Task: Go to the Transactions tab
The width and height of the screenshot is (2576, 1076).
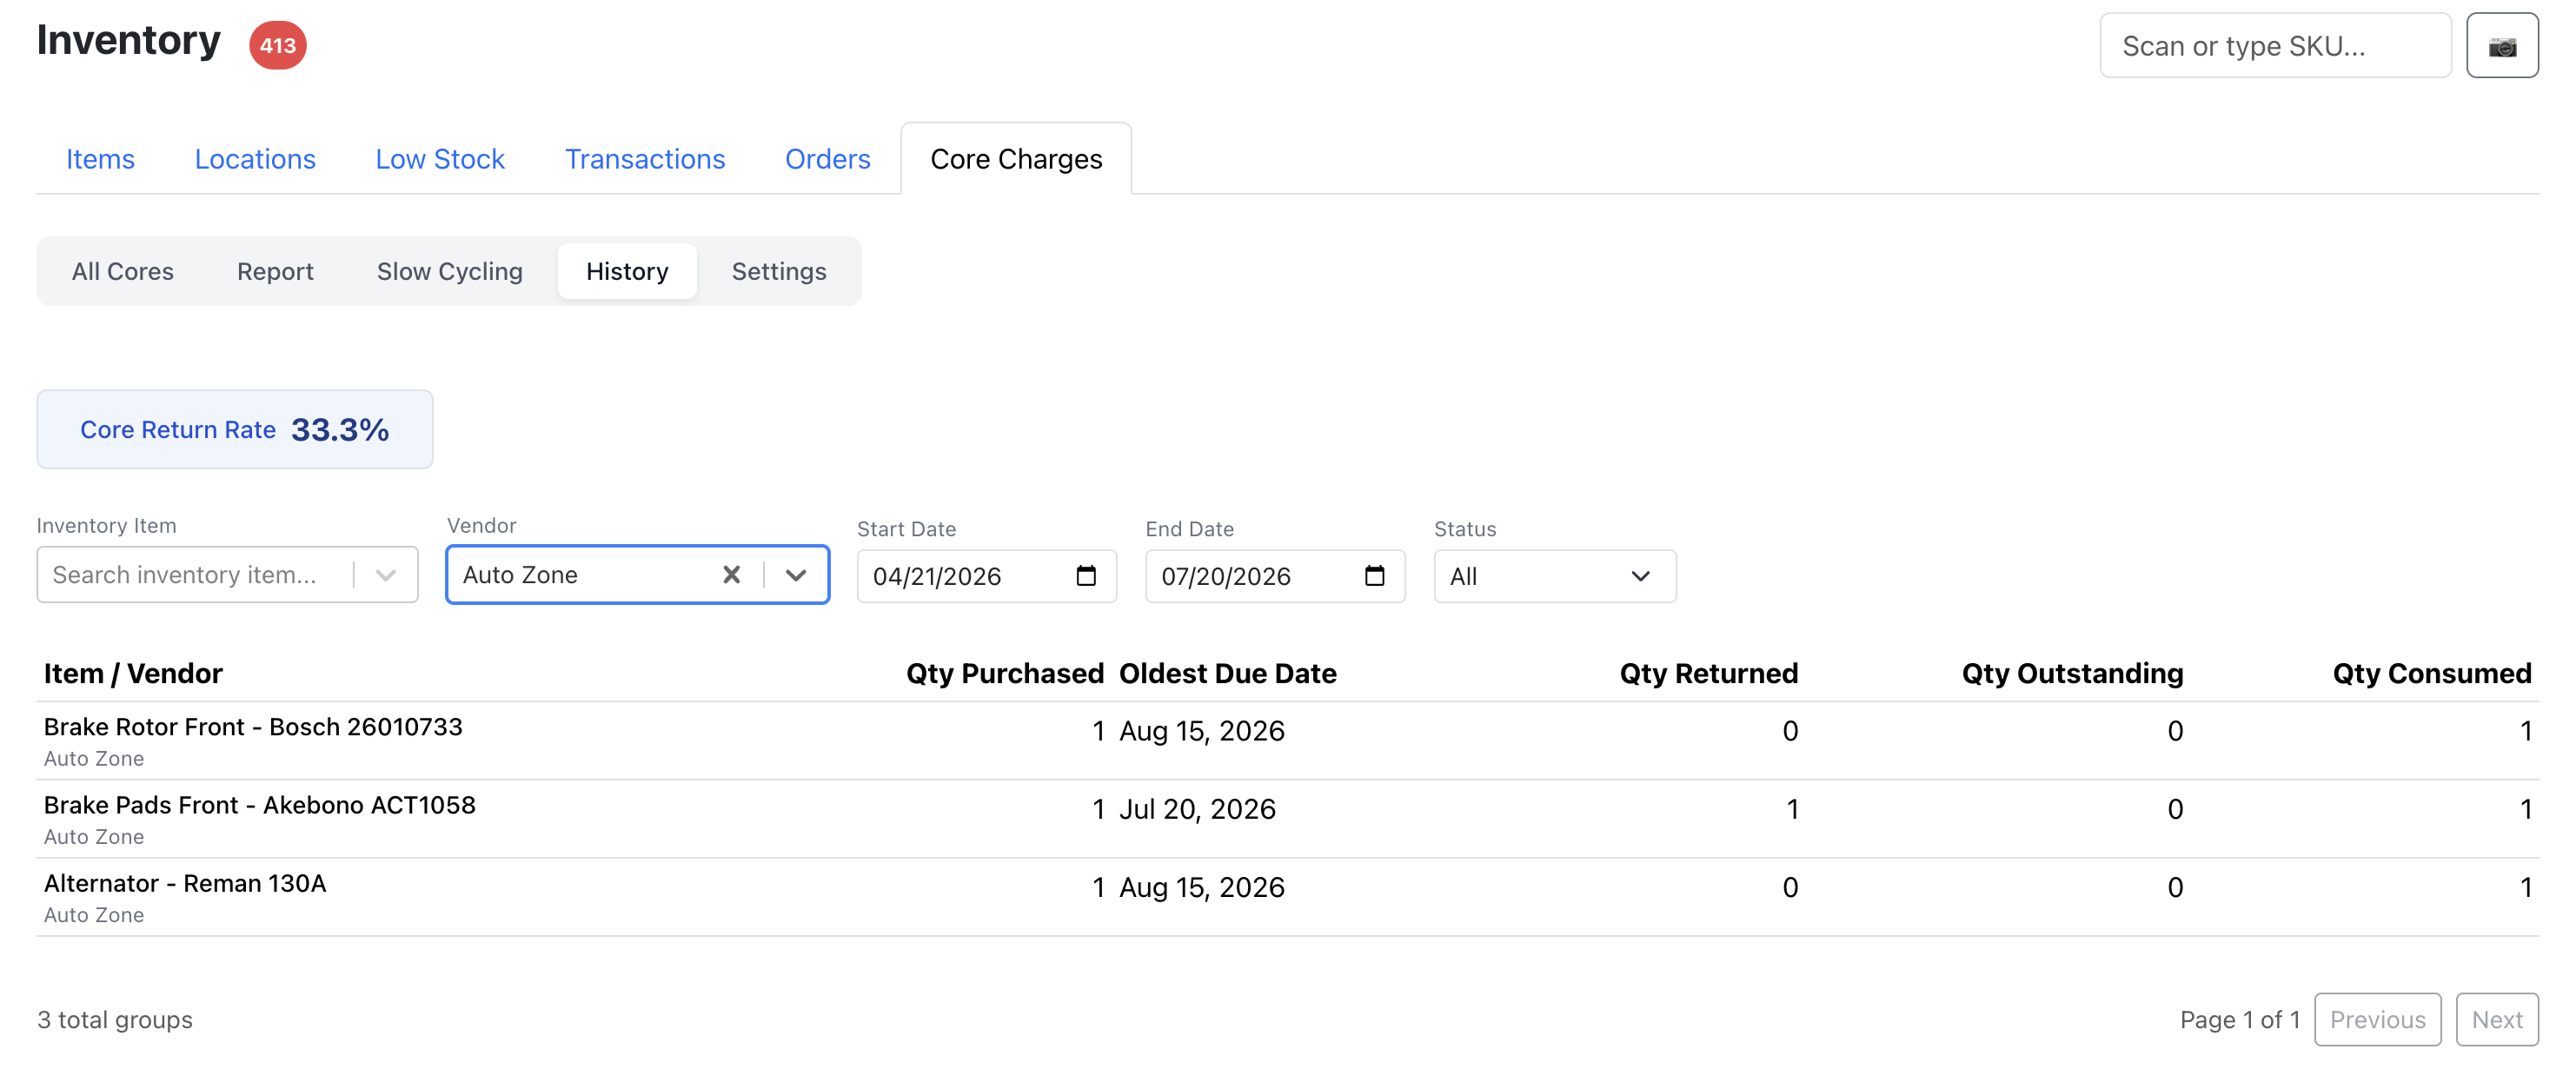Action: pyautogui.click(x=645, y=159)
